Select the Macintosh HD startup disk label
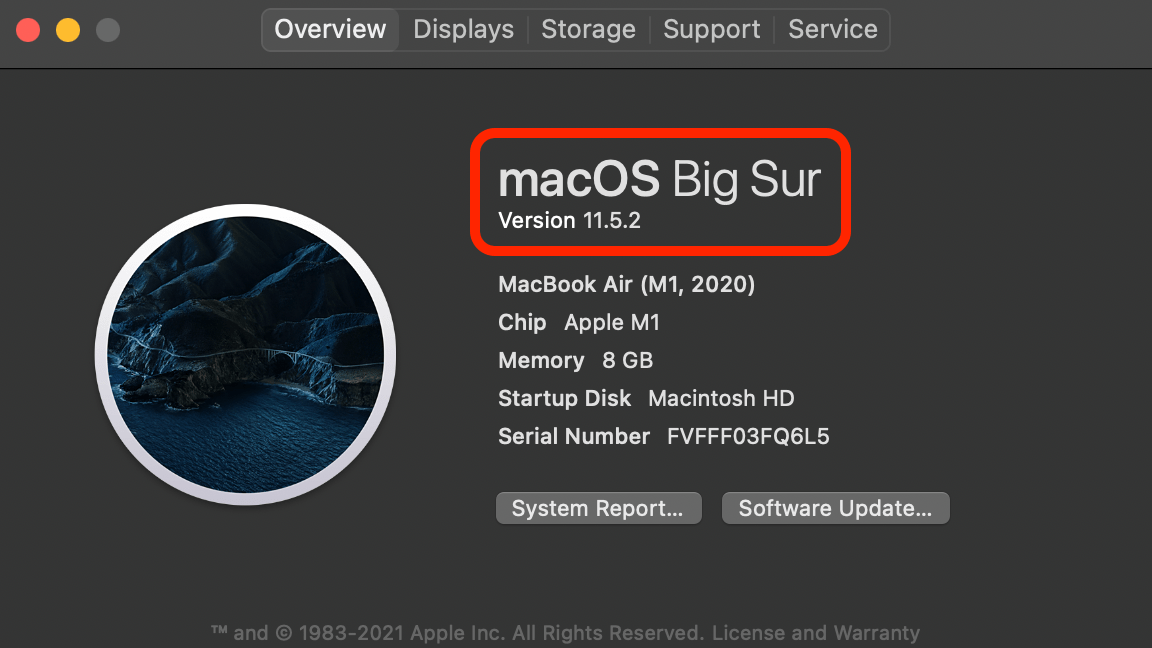Screen dimensions: 1152x648 coord(720,398)
